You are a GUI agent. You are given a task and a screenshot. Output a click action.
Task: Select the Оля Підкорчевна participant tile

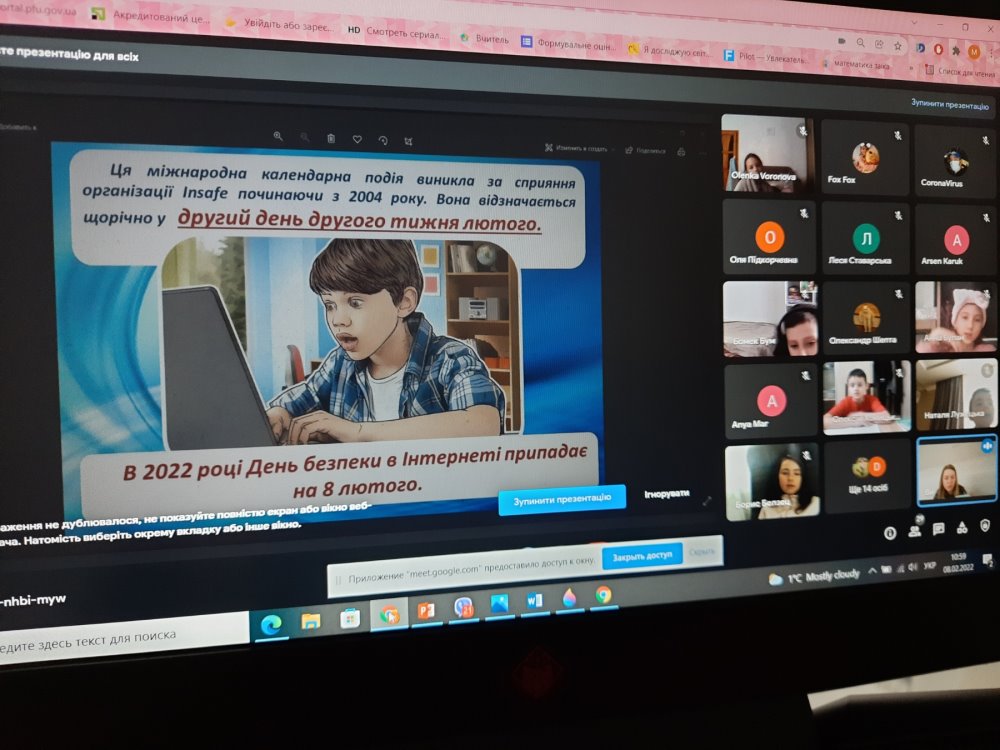click(x=768, y=237)
